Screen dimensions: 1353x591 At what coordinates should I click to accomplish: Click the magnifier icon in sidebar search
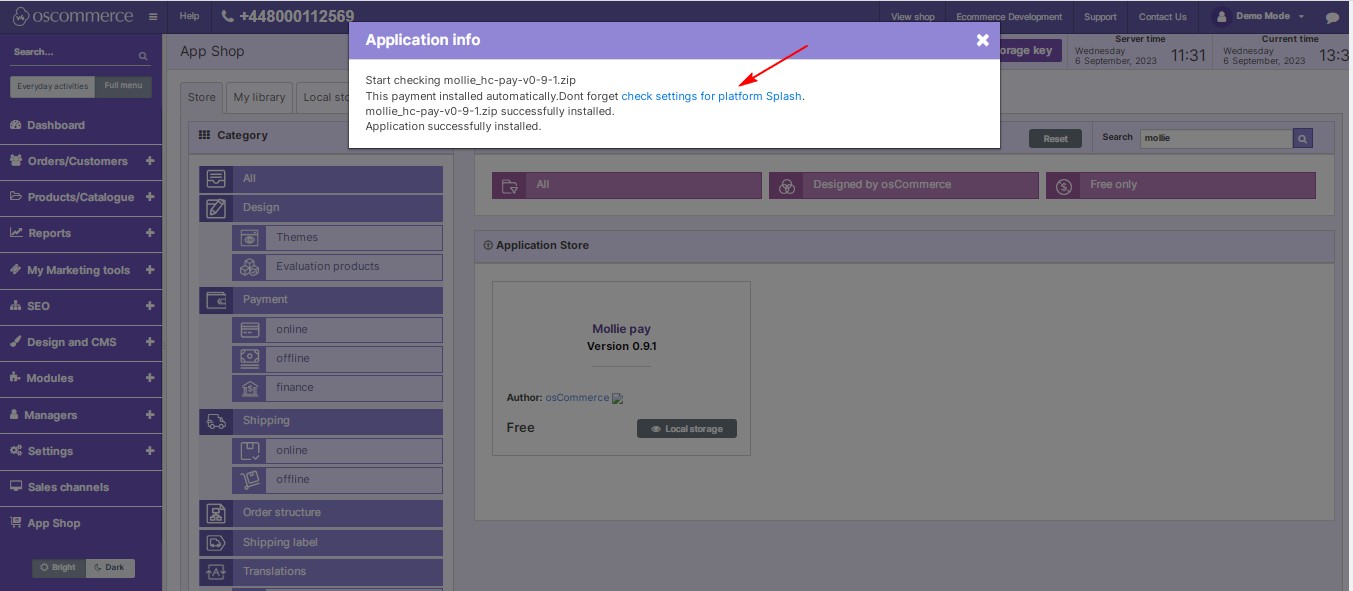pos(143,56)
